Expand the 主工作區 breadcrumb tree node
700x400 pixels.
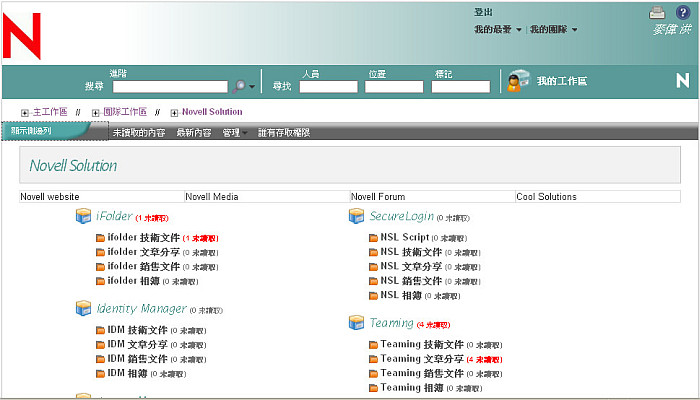25,113
